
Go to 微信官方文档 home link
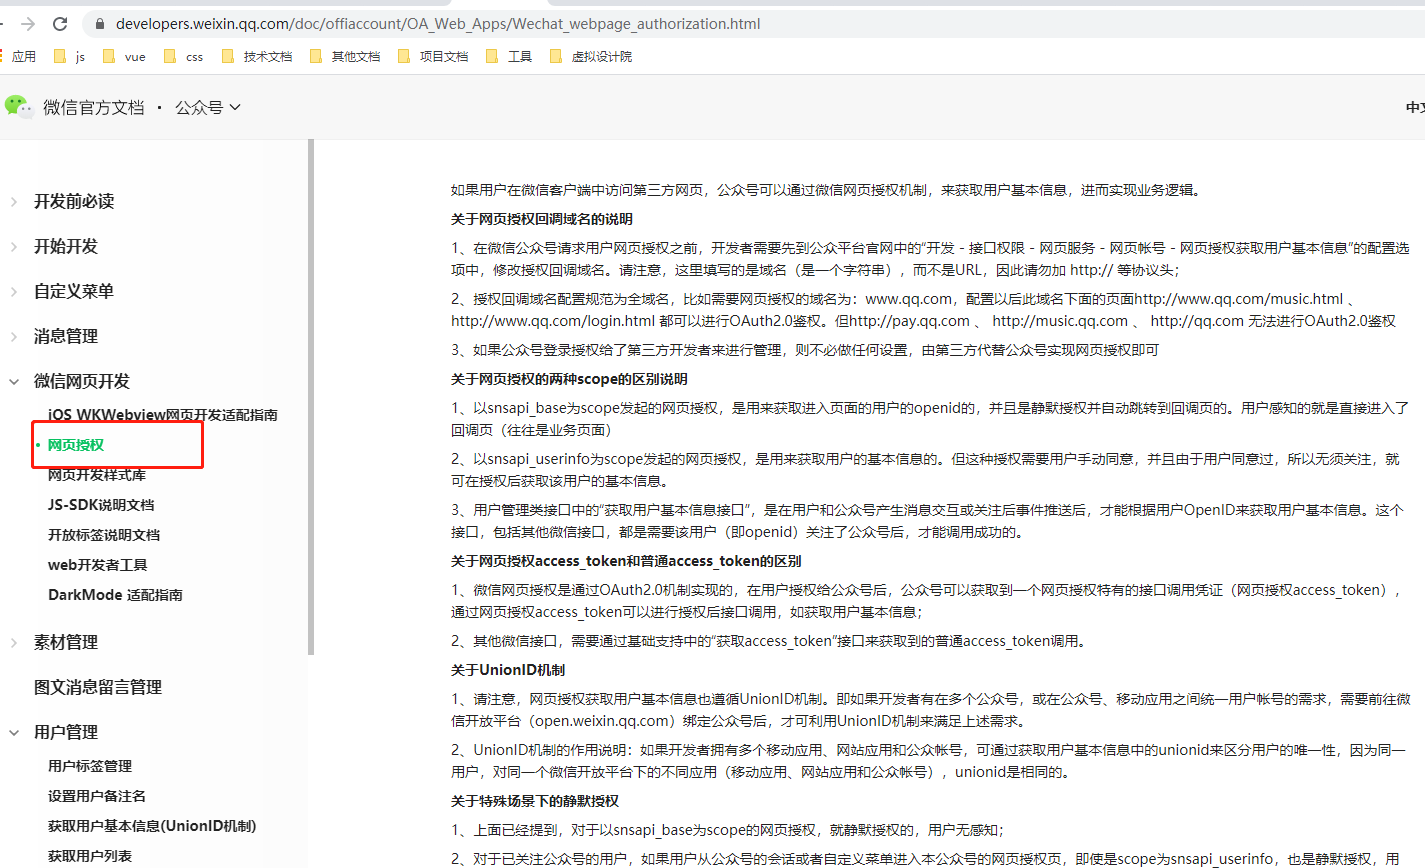pyautogui.click(x=94, y=107)
